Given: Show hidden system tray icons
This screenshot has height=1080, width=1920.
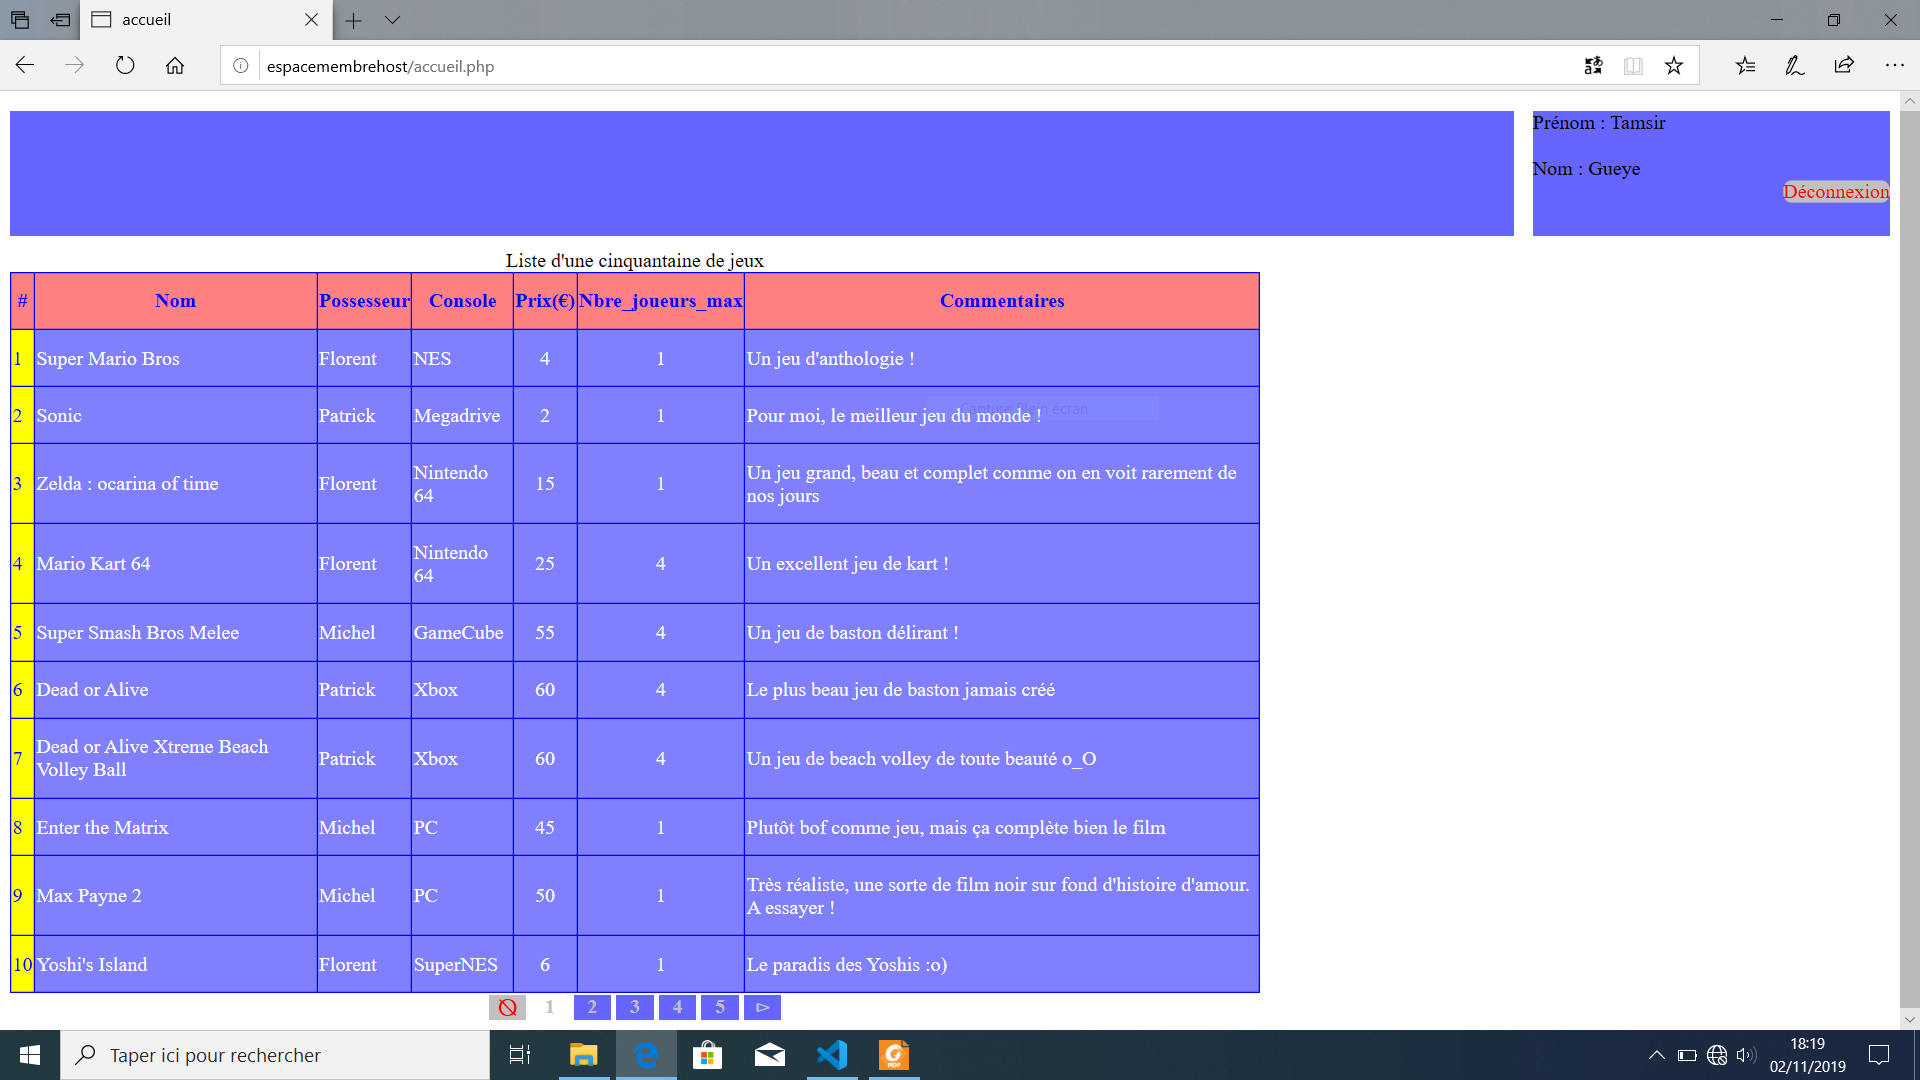Looking at the screenshot, I should click(1656, 1055).
